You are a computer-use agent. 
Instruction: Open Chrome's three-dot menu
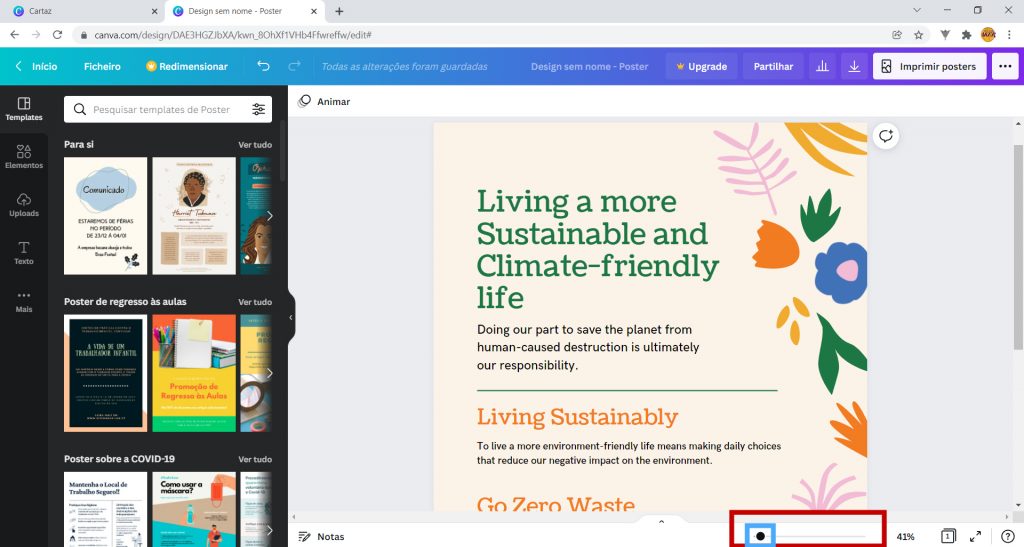(1010, 35)
